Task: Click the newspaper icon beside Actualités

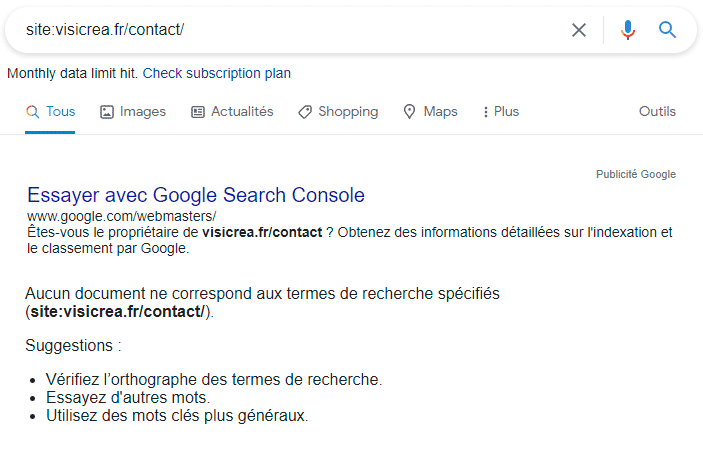Action: (198, 112)
